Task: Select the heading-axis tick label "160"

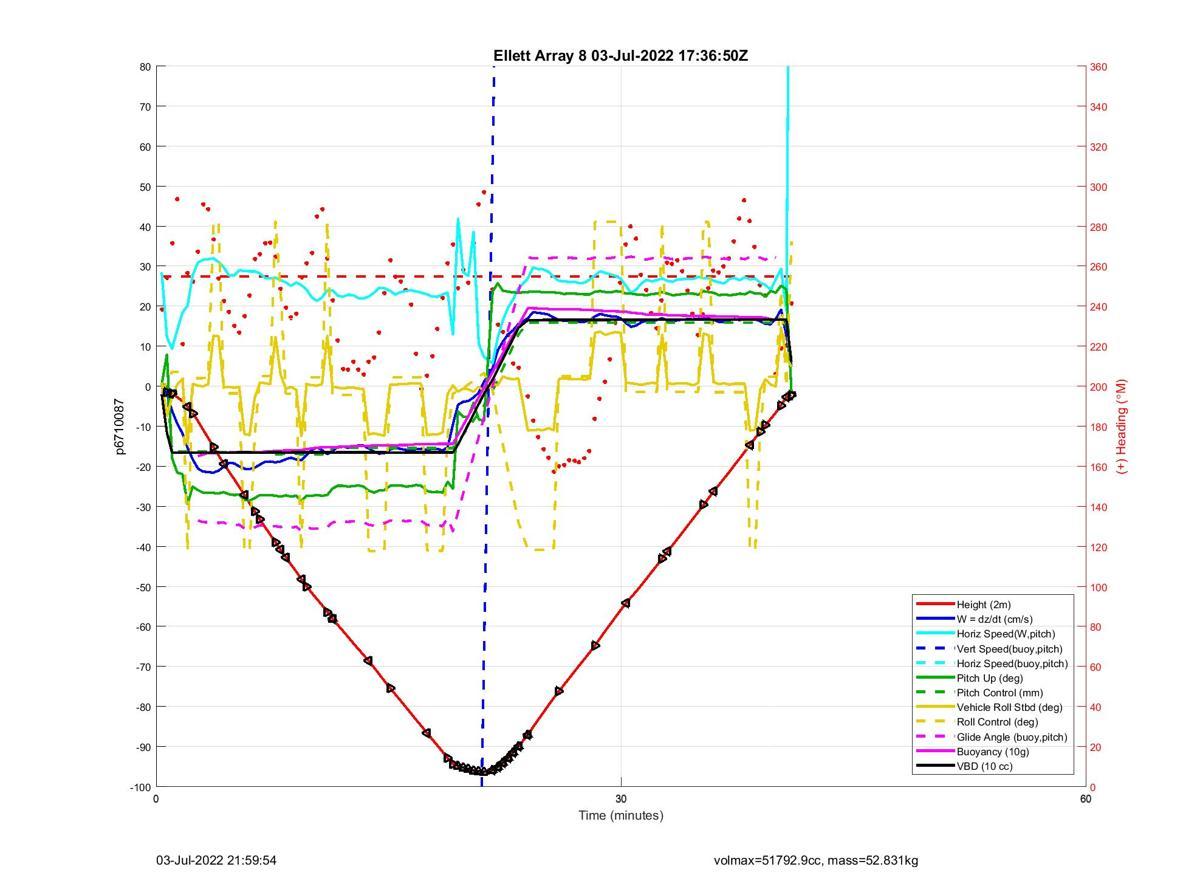Action: coord(1098,467)
